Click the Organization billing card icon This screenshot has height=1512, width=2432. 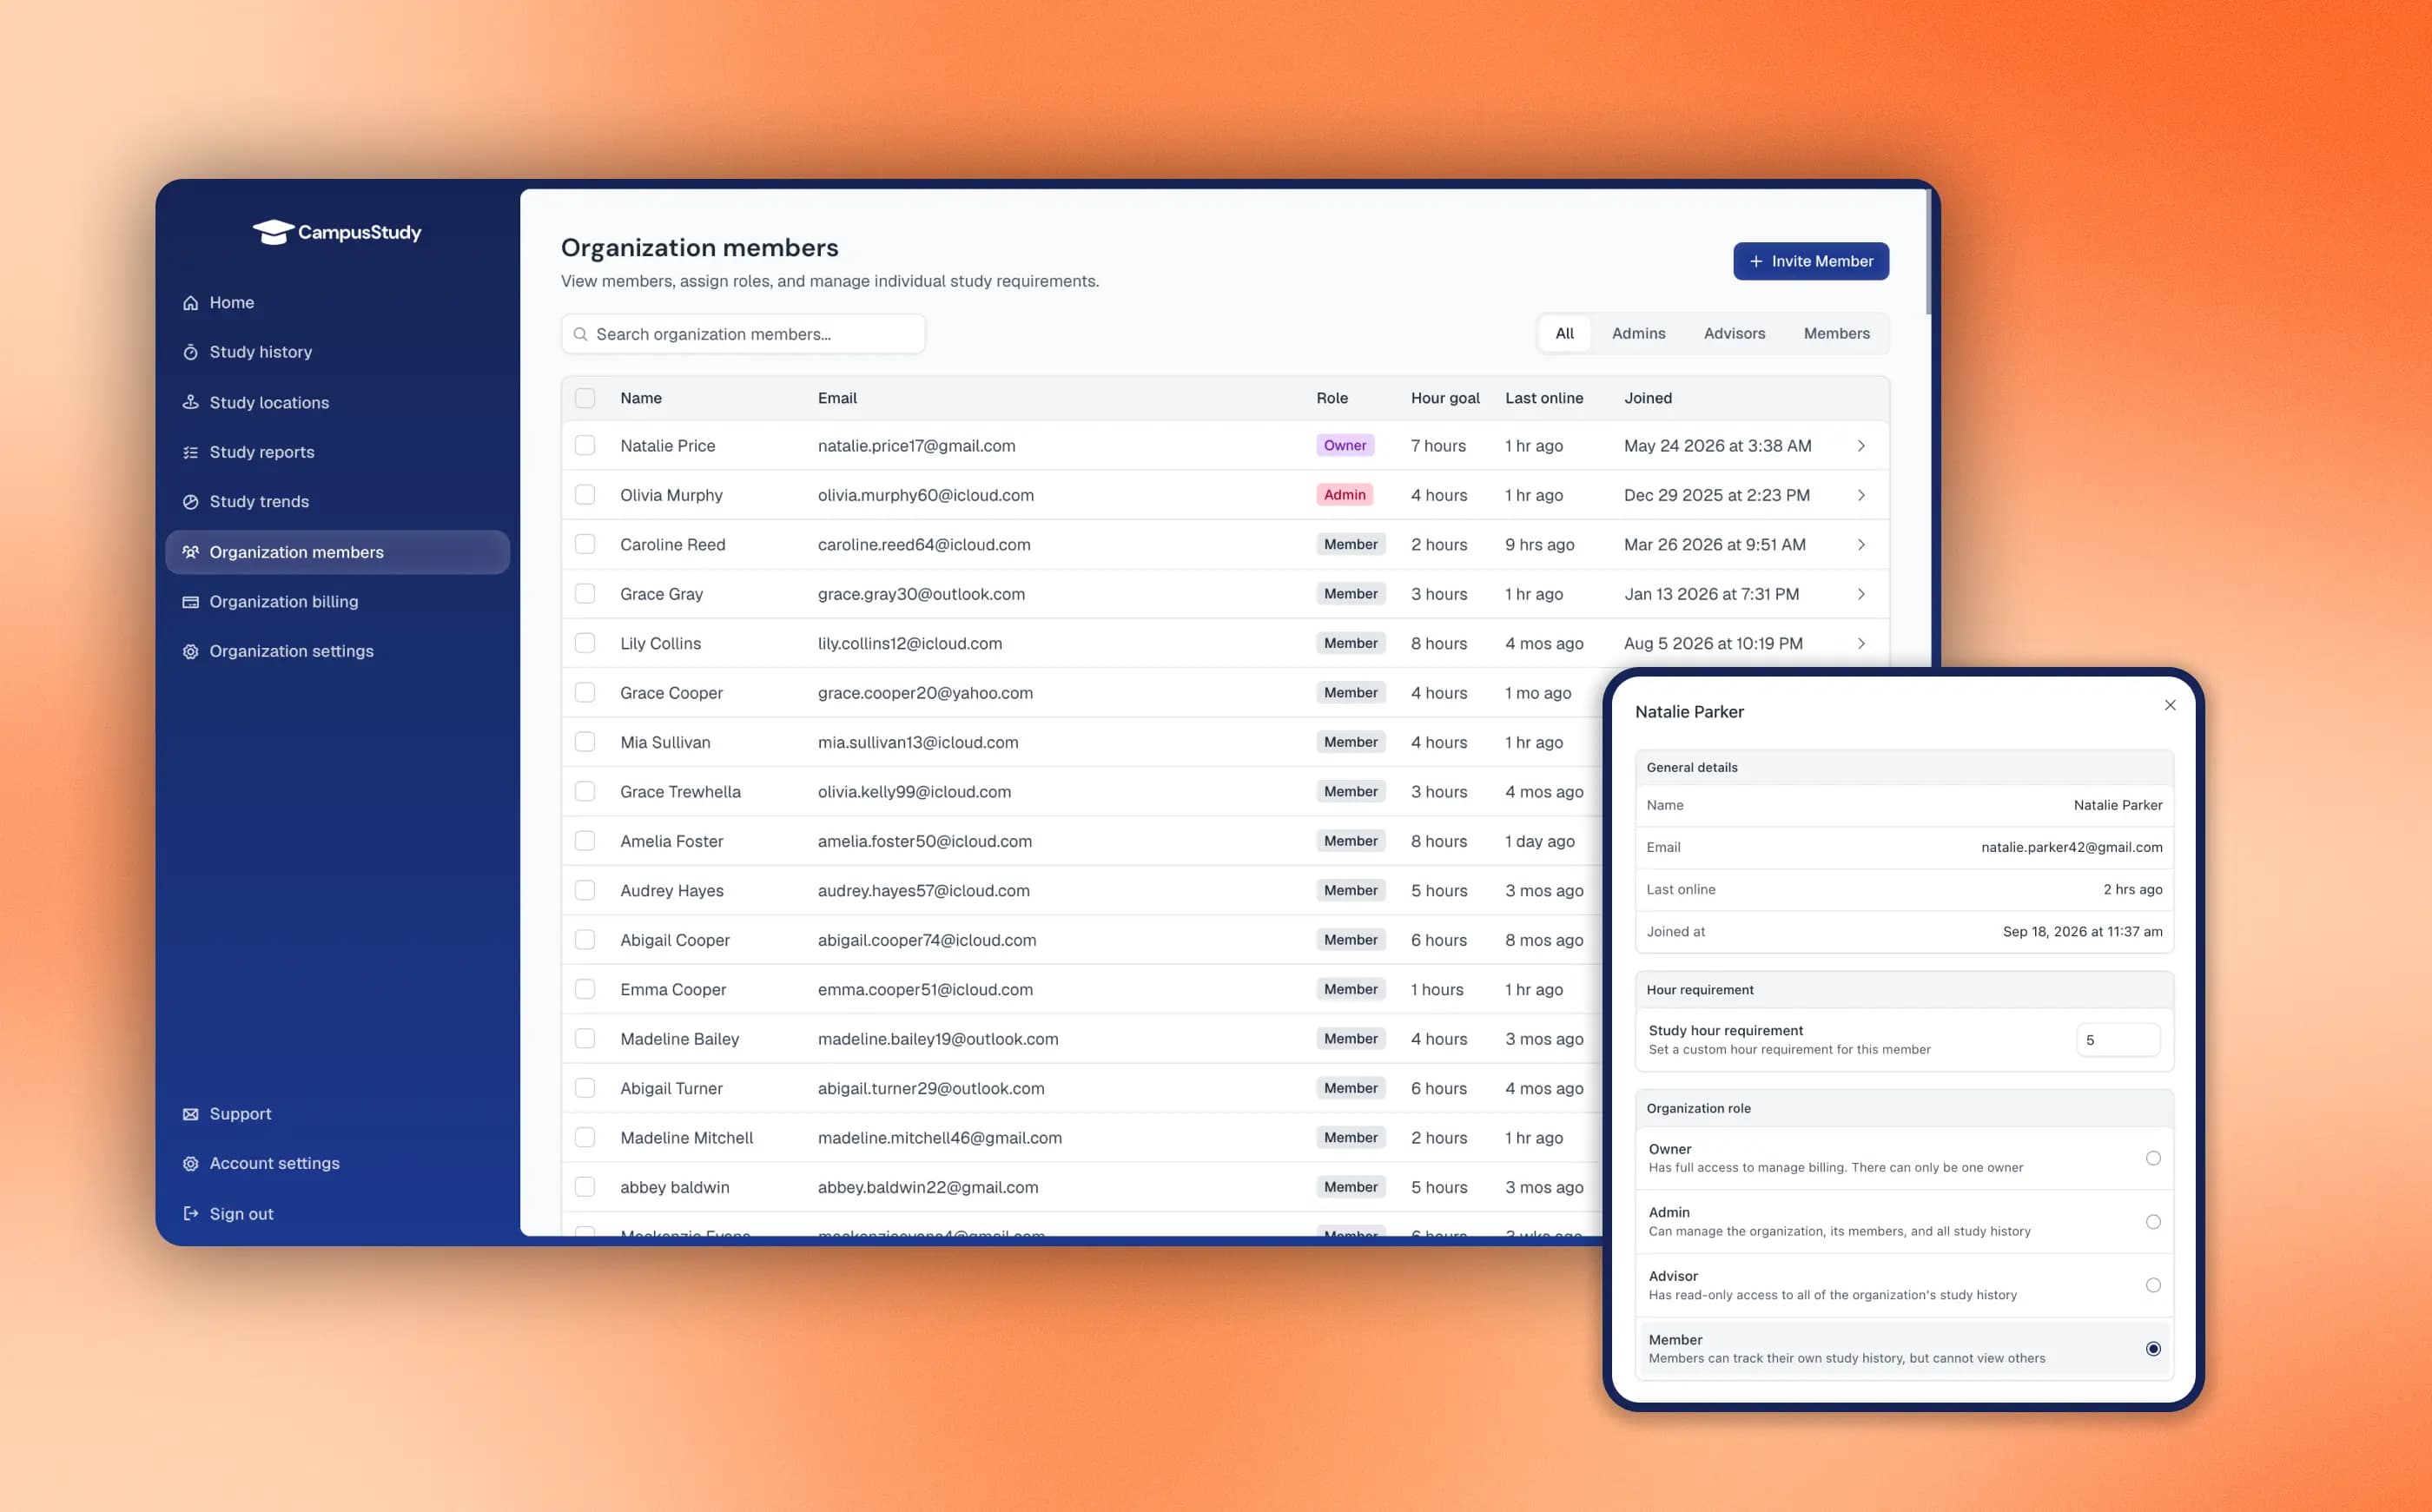tap(190, 602)
